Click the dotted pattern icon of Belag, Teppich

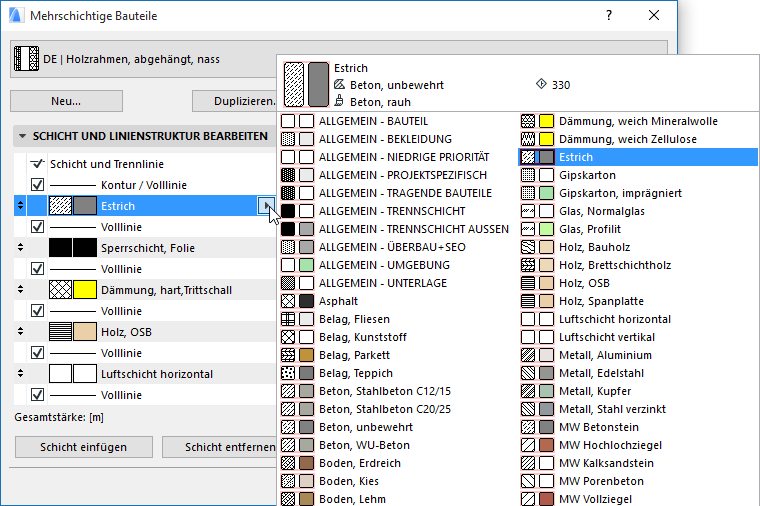coord(288,373)
